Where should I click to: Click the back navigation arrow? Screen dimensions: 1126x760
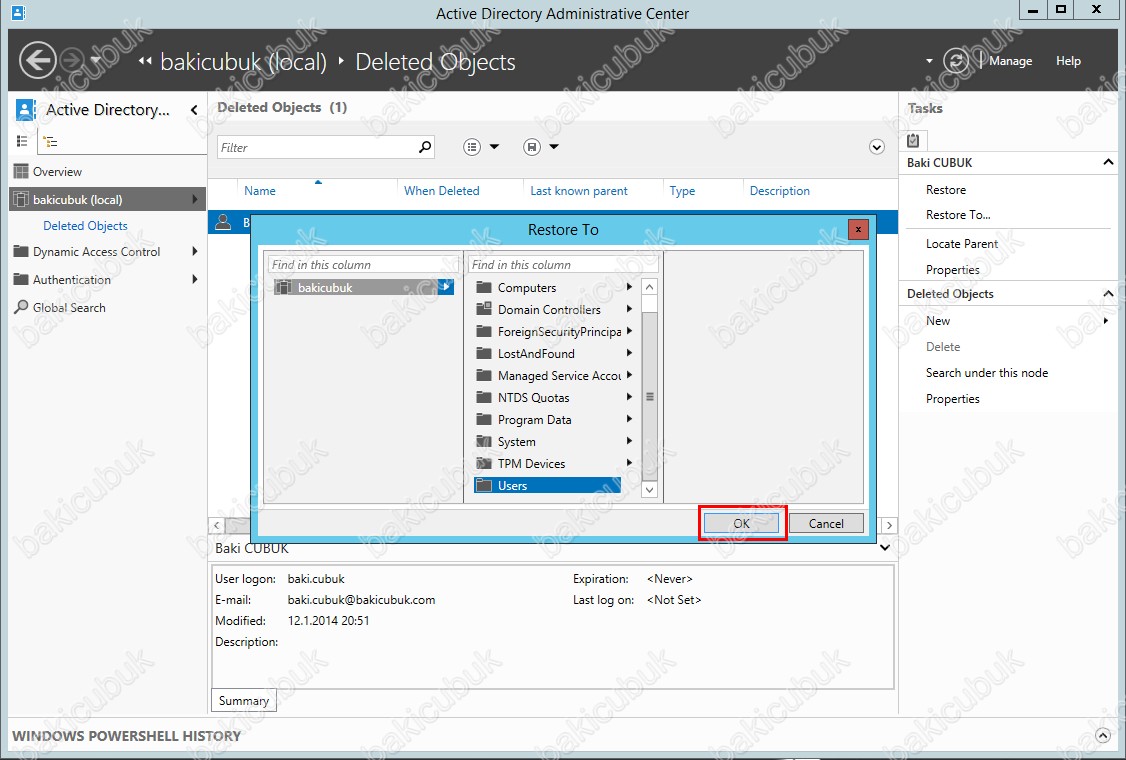coord(37,60)
